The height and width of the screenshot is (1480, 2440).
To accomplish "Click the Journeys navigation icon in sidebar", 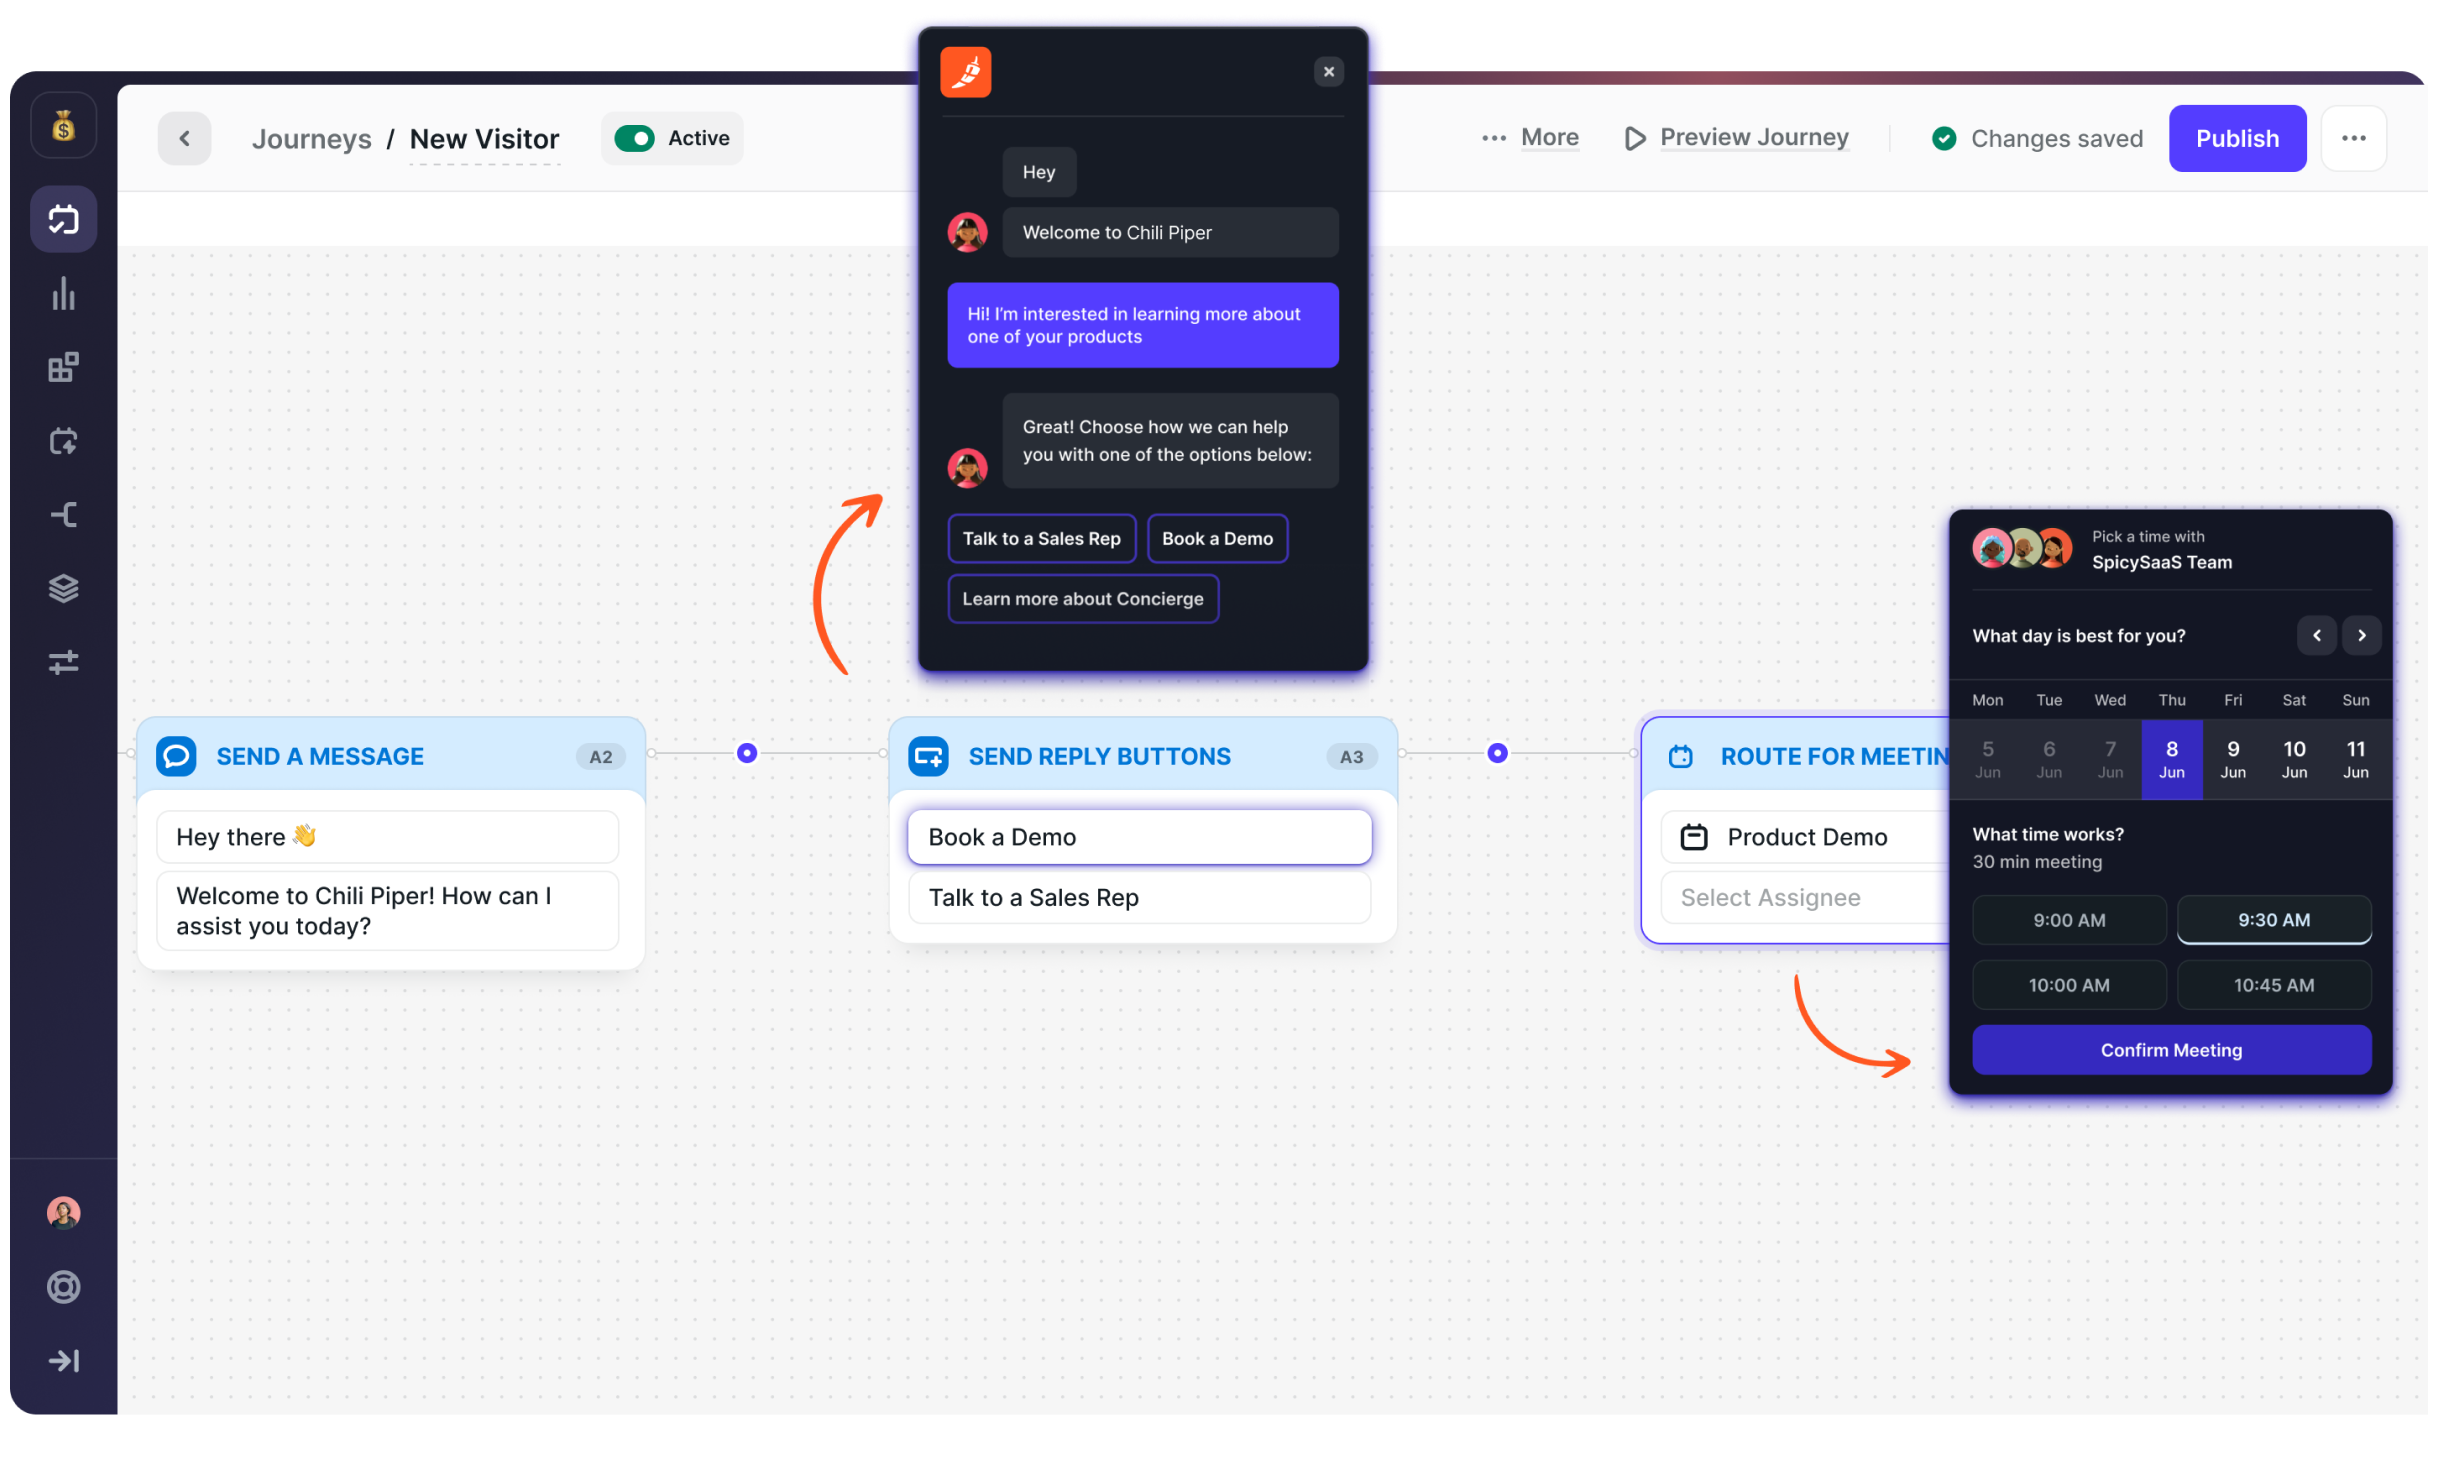I will coord(61,220).
